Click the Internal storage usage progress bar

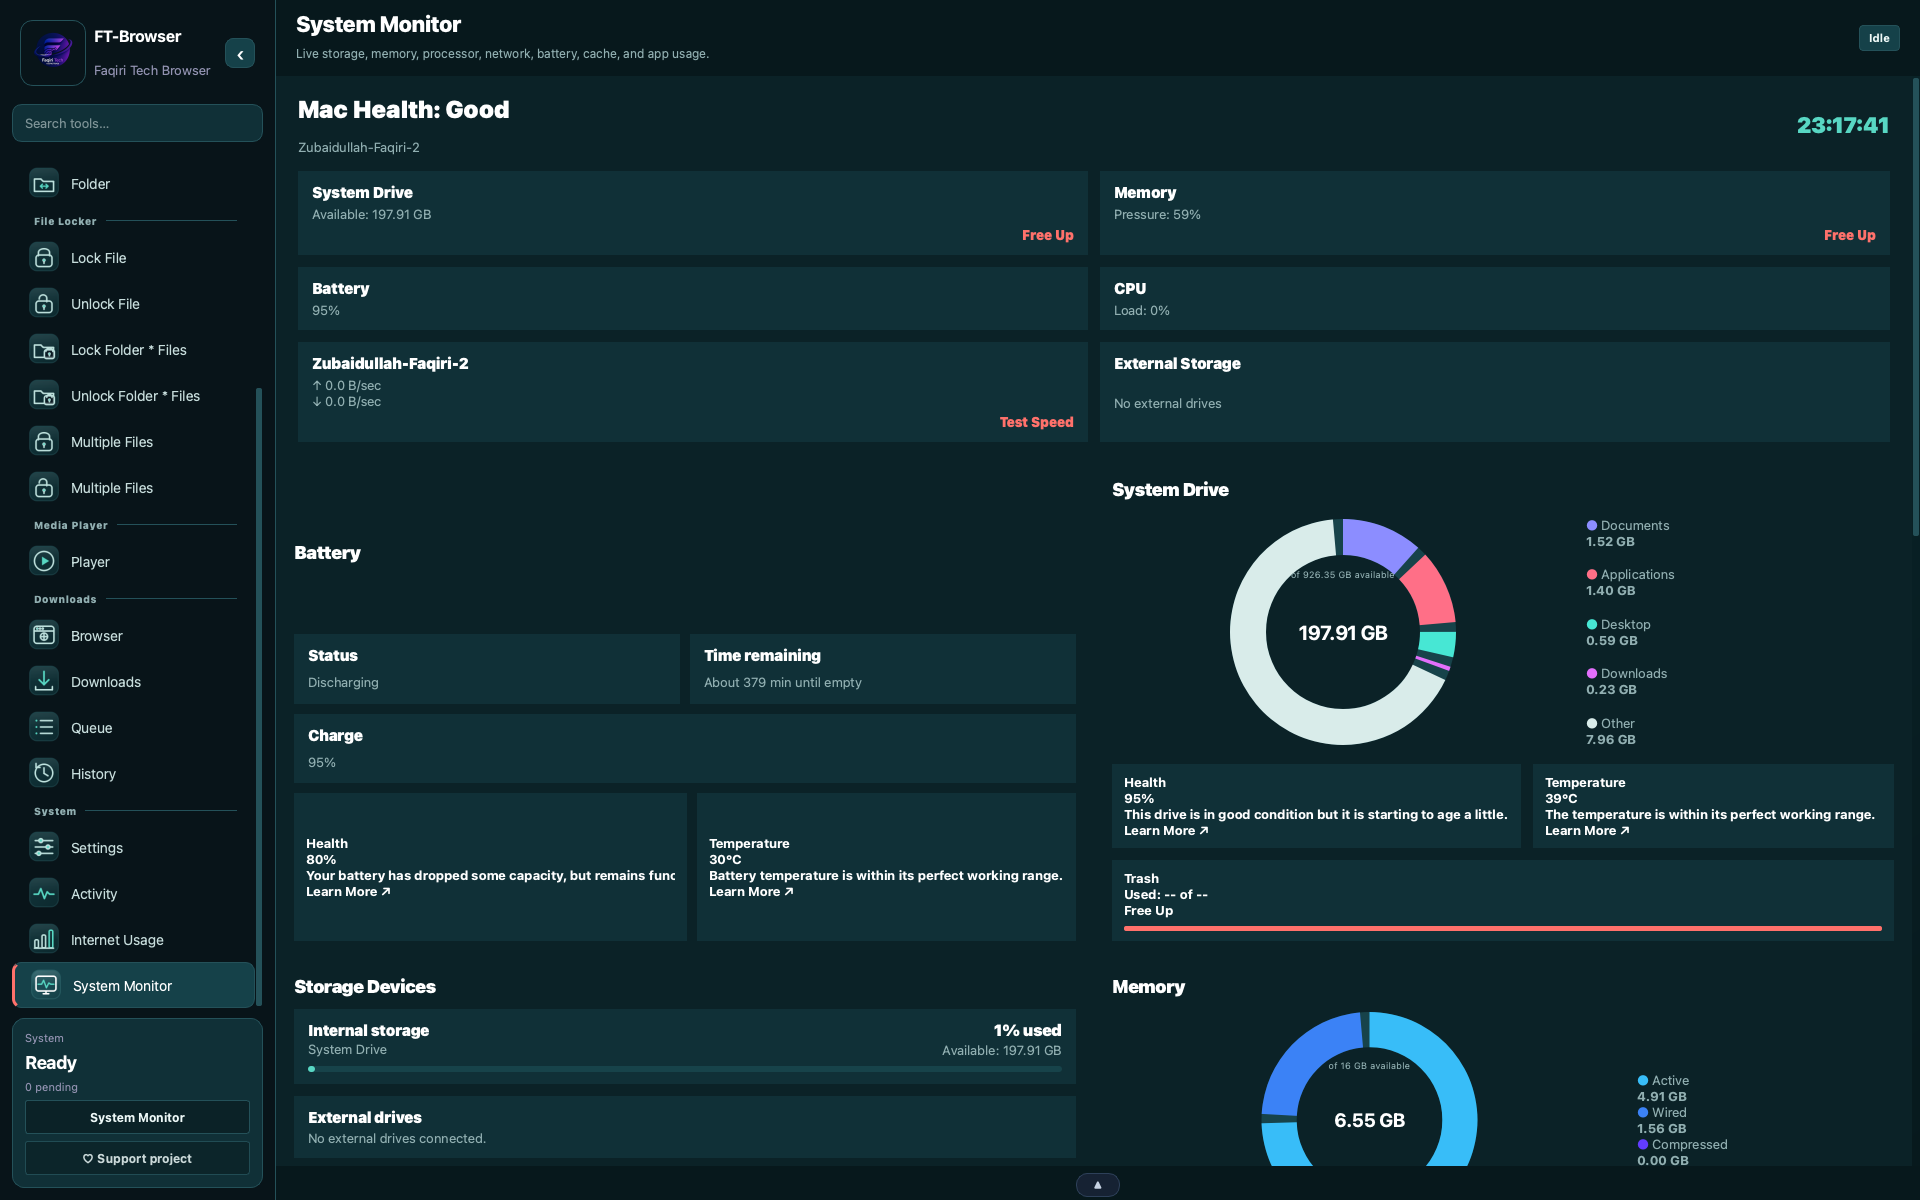685,1069
